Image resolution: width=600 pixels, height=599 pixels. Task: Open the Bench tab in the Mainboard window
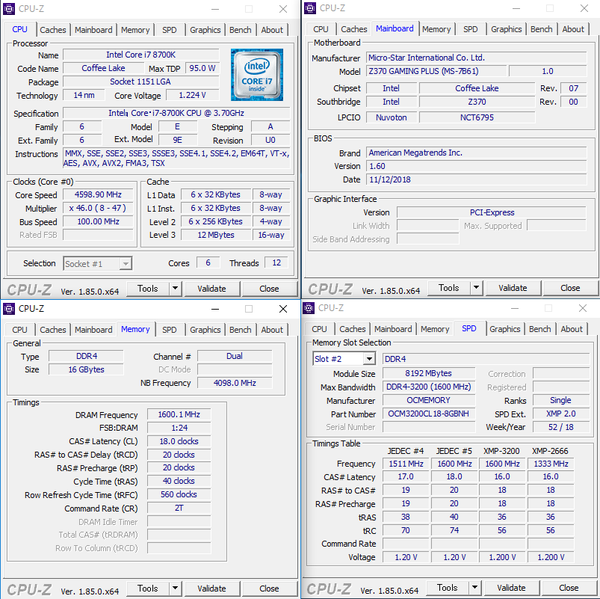point(541,29)
